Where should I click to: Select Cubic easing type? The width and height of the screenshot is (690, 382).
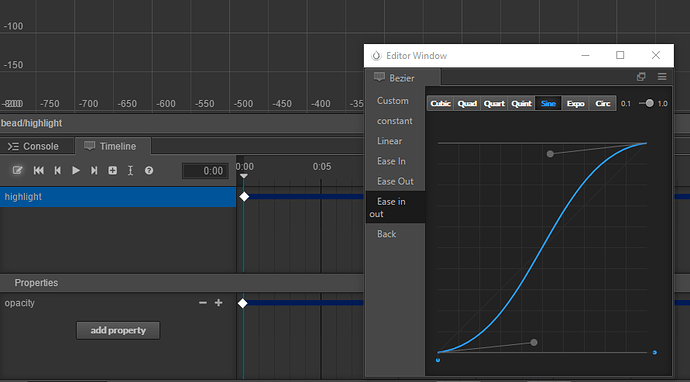(x=440, y=104)
